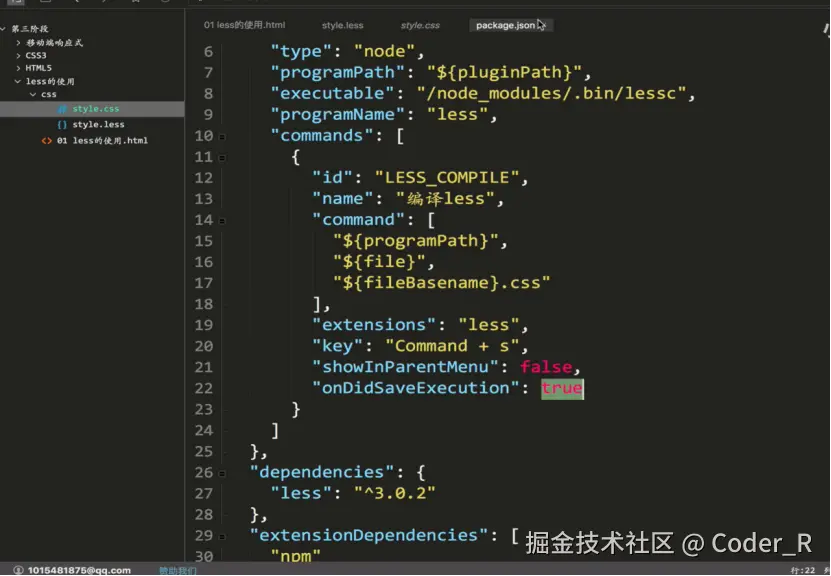Screen dimensions: 831x576
Task: Click the "/node_modules/.bin/lessc" path
Action: point(551,93)
